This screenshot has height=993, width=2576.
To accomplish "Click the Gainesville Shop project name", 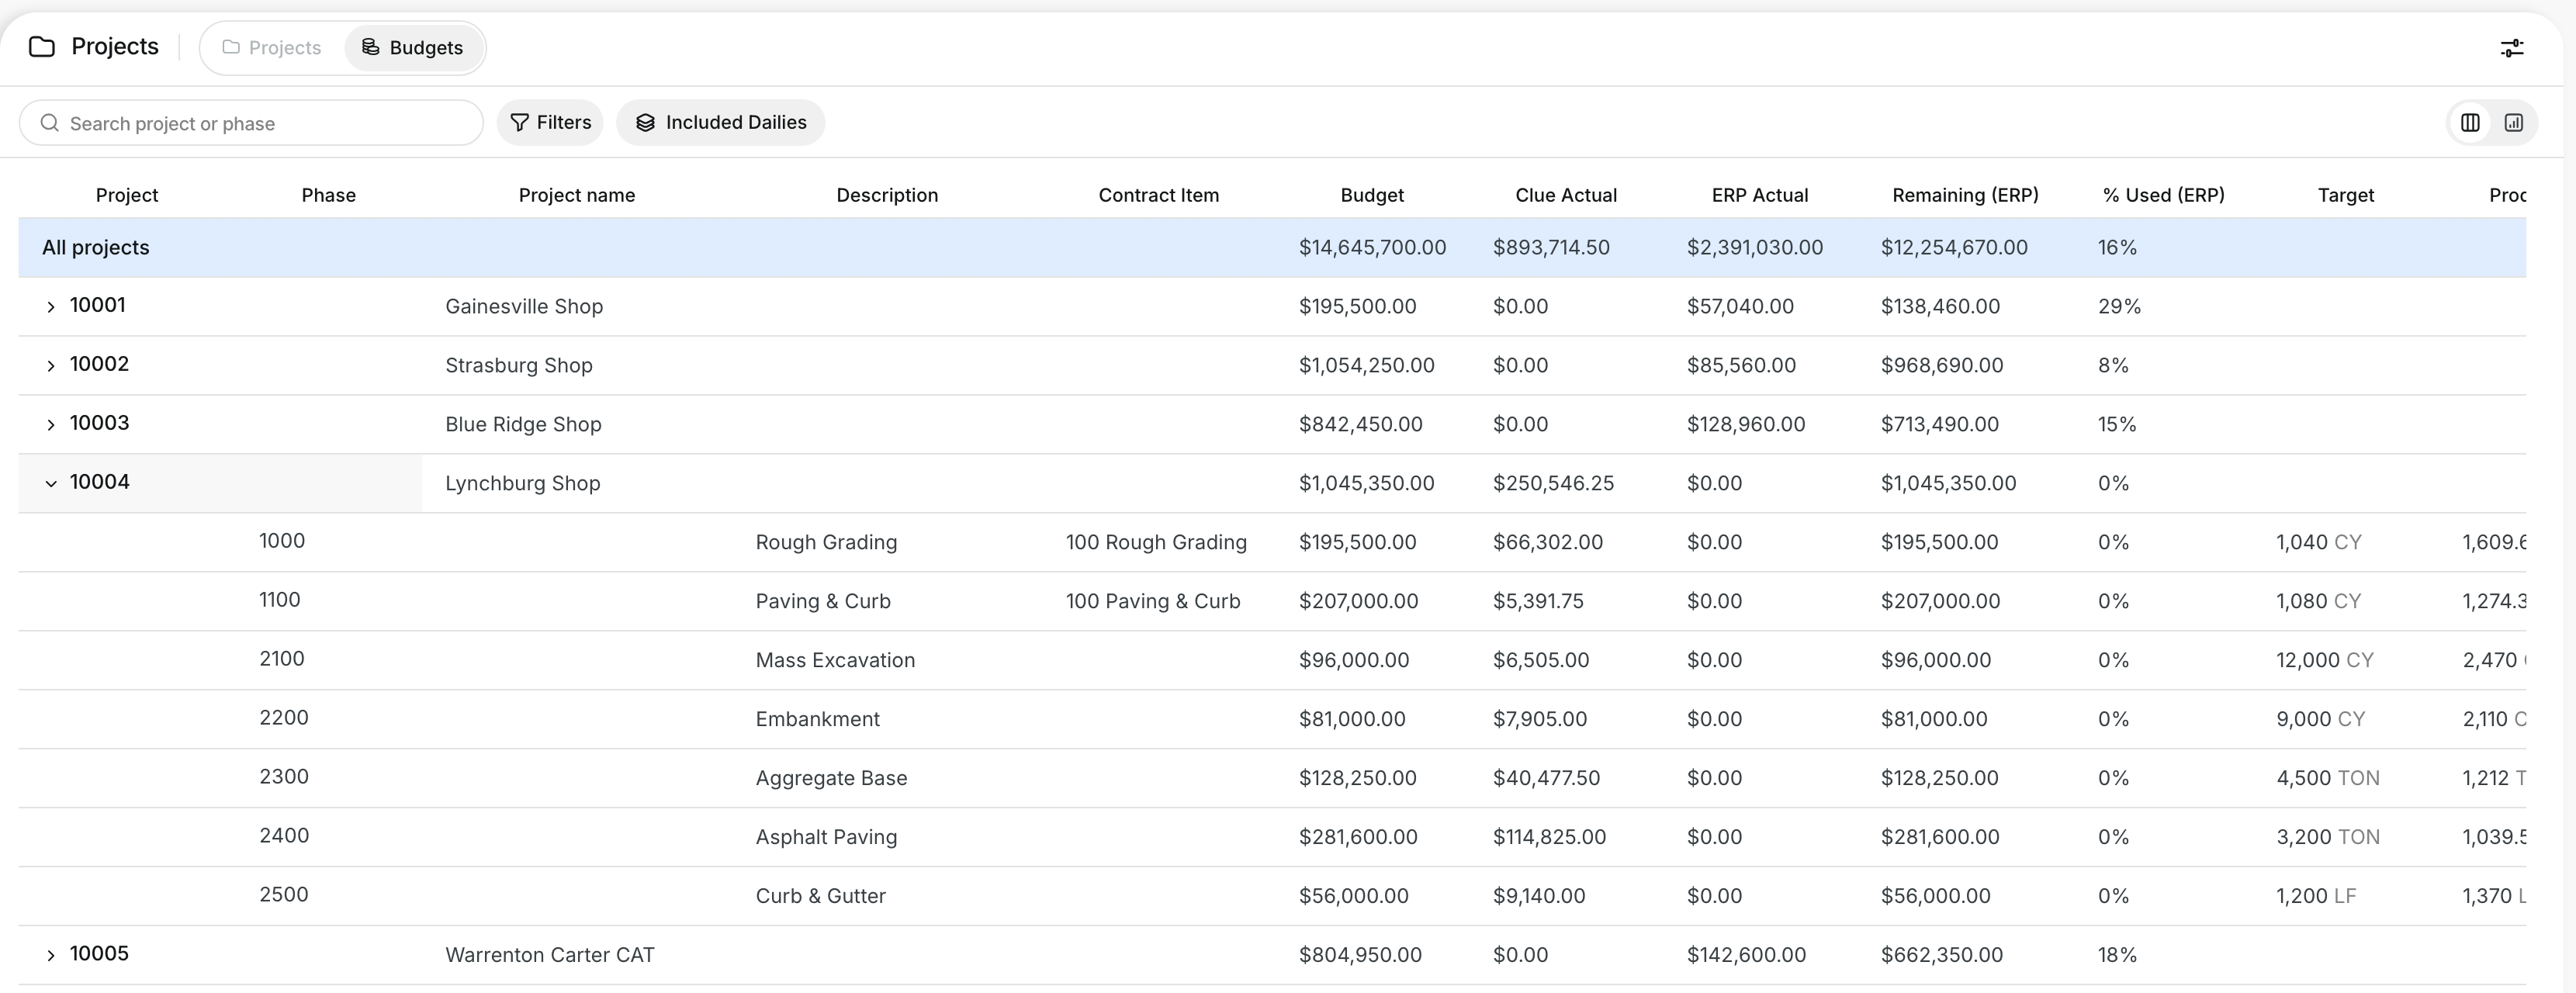I will pyautogui.click(x=524, y=306).
